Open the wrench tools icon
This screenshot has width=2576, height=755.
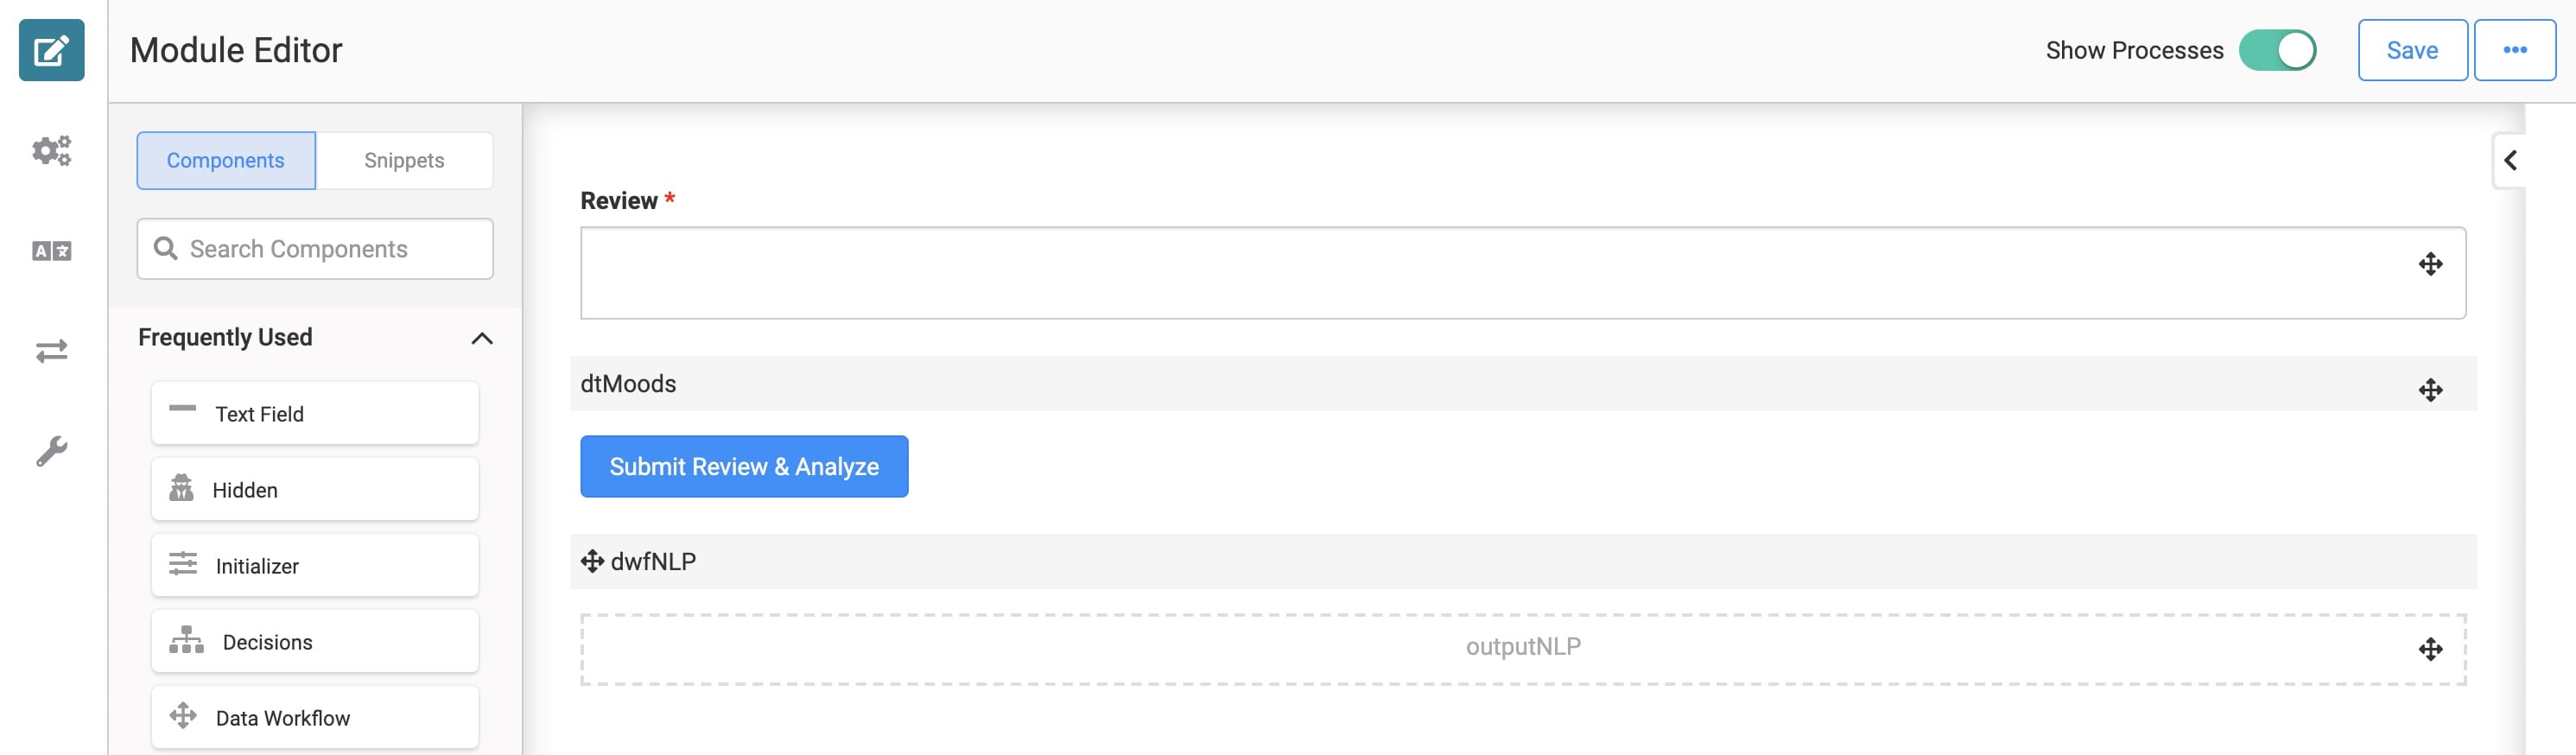click(x=51, y=451)
